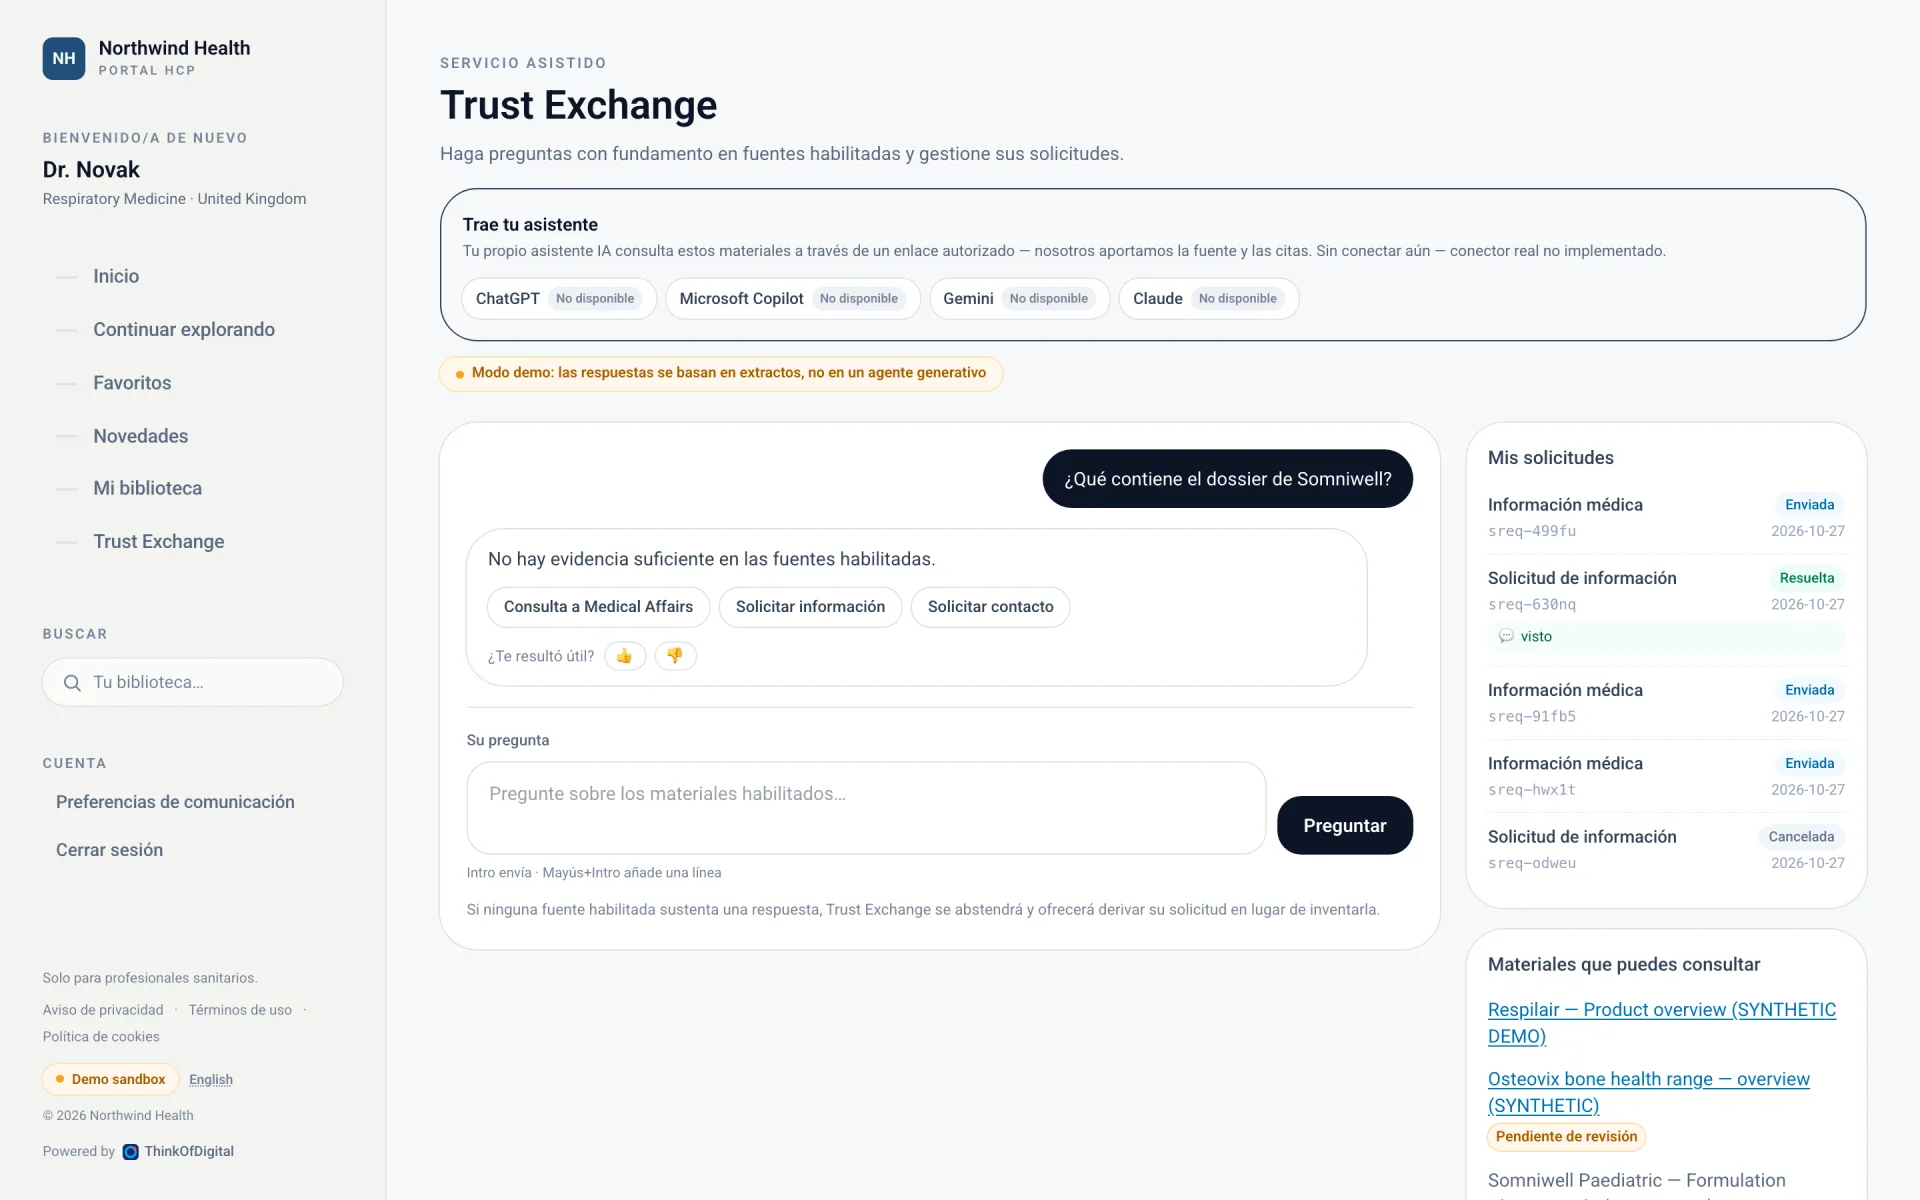Go to Continuar explorando
This screenshot has width=1920, height=1200.
(x=184, y=329)
